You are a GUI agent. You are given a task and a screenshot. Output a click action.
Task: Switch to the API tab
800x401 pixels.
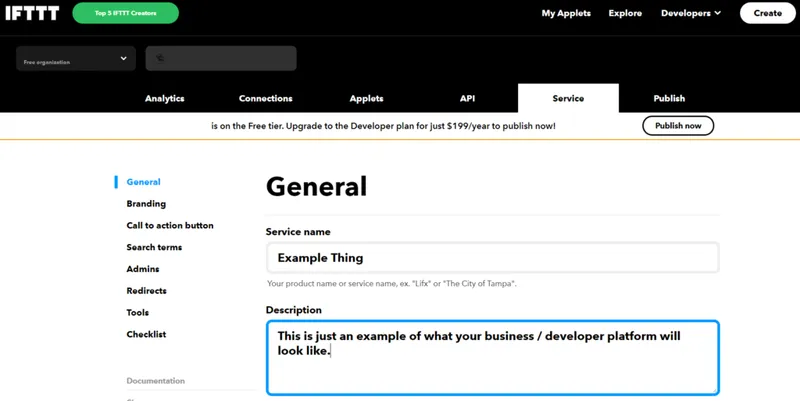pyautogui.click(x=467, y=98)
